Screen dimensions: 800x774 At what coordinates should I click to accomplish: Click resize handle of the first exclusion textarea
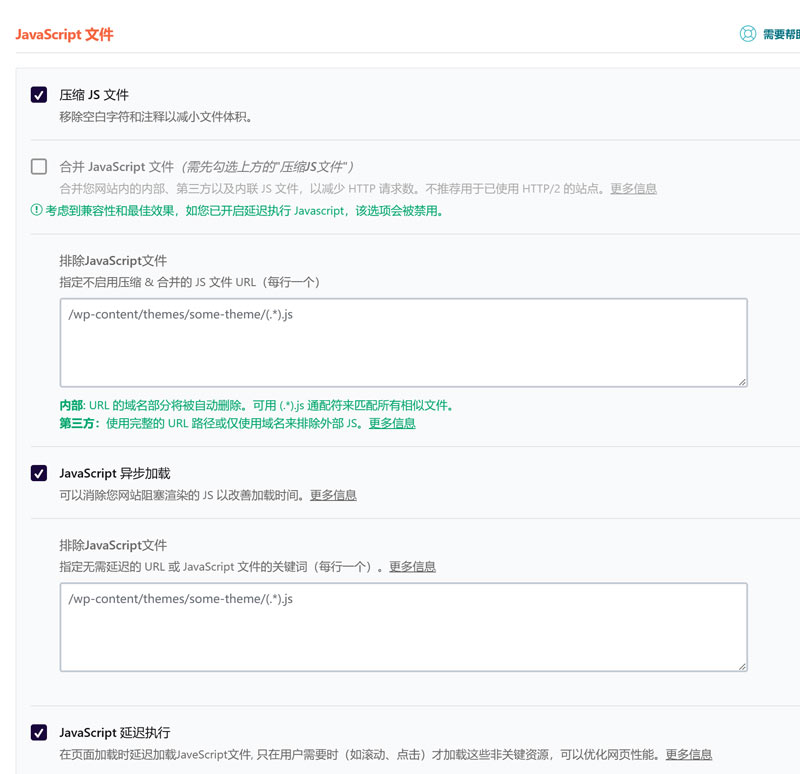[x=741, y=380]
